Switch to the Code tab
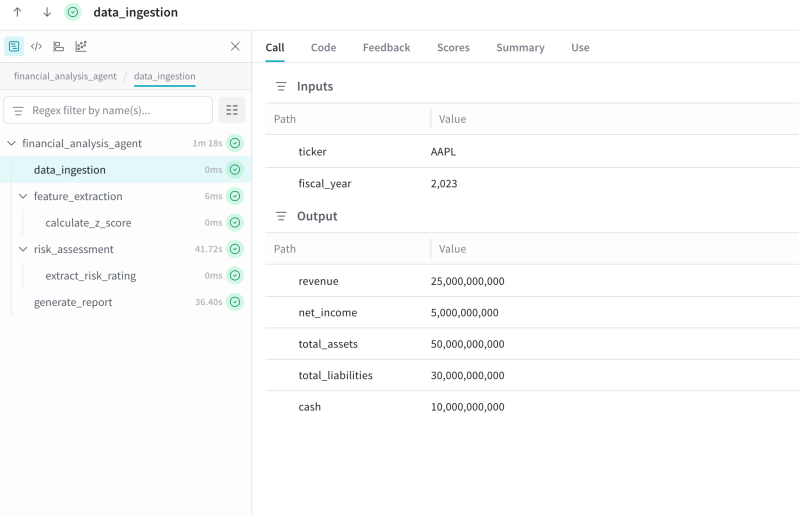This screenshot has width=799, height=516. [323, 47]
